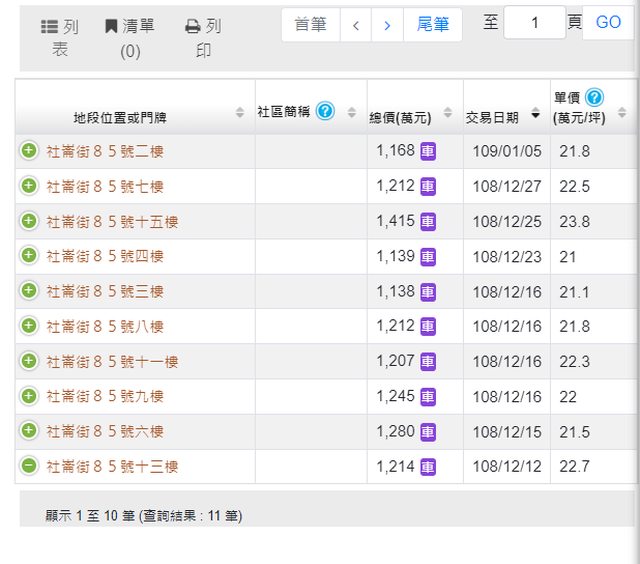Open 列表 list view

point(60,38)
